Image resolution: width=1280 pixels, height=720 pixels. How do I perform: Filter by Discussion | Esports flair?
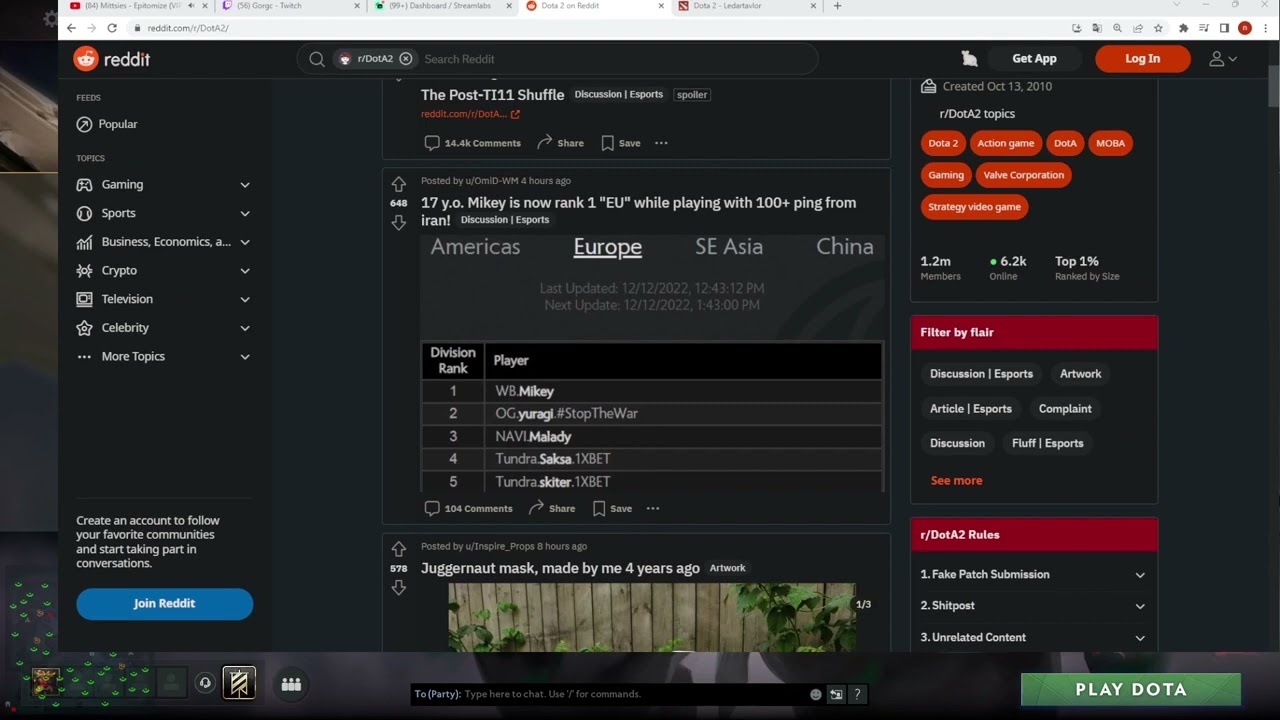pos(981,374)
